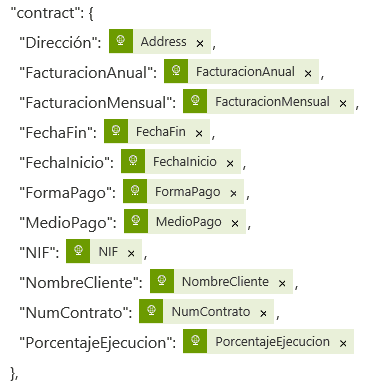Delete the FechaInicio token using x
The height and width of the screenshot is (386, 391).
point(230,163)
